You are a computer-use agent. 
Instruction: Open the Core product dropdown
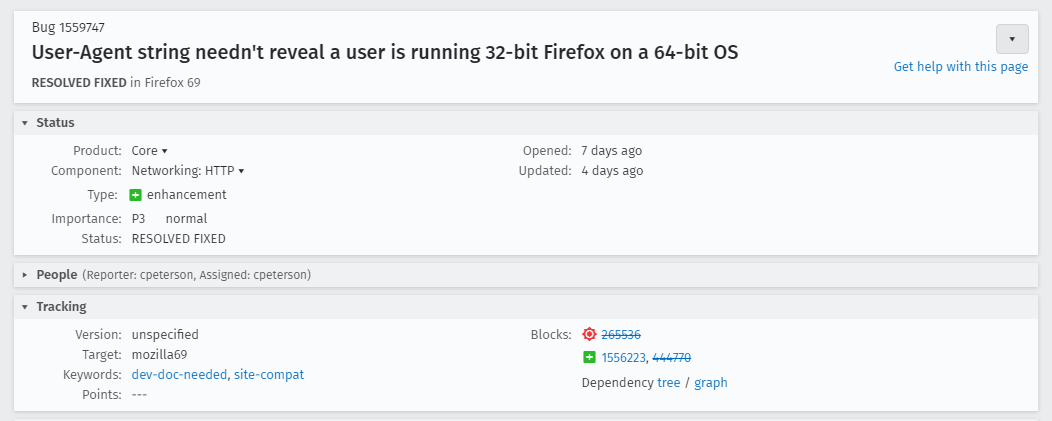[x=149, y=151]
